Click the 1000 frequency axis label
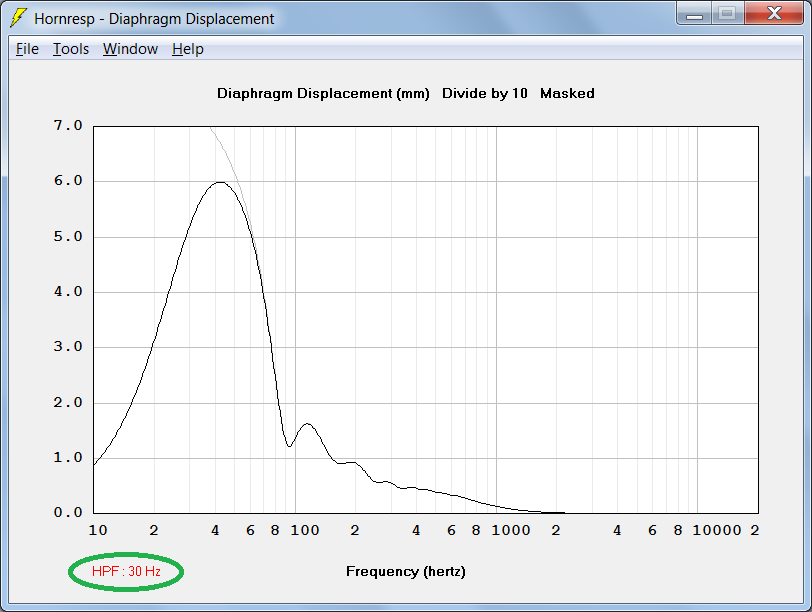This screenshot has height=612, width=812. click(x=511, y=530)
